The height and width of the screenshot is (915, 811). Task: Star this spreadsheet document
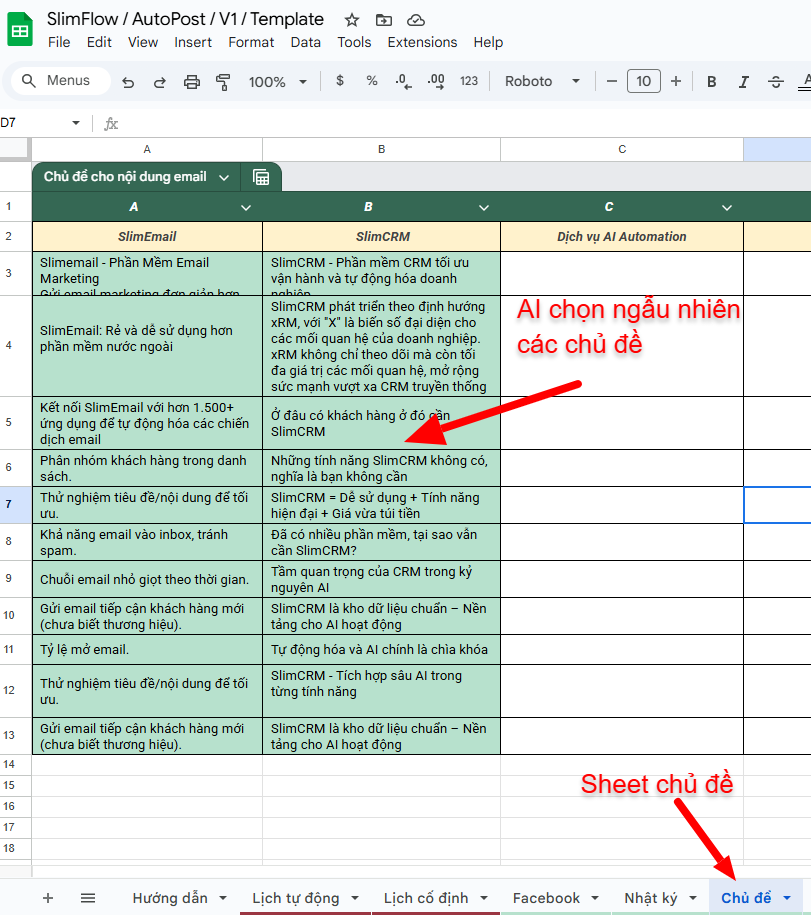tap(352, 20)
